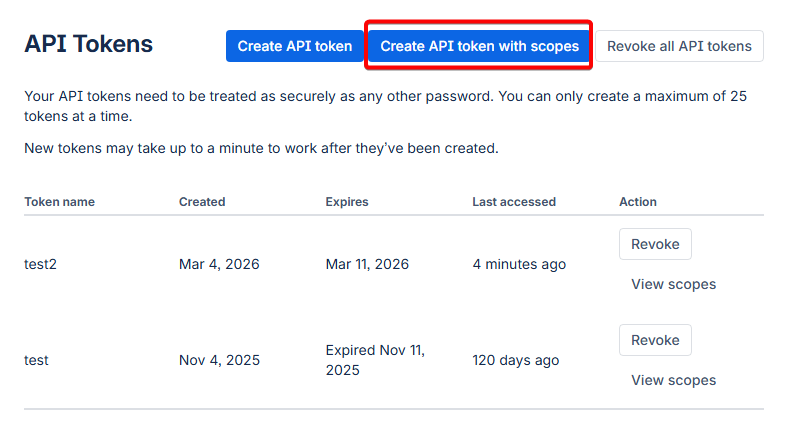
Task: Click the Action column header
Action: pyautogui.click(x=638, y=202)
